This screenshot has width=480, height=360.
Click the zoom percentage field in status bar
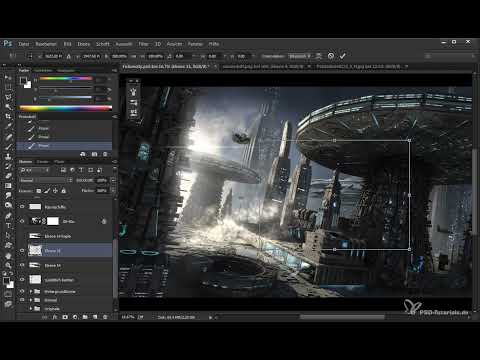[128, 317]
